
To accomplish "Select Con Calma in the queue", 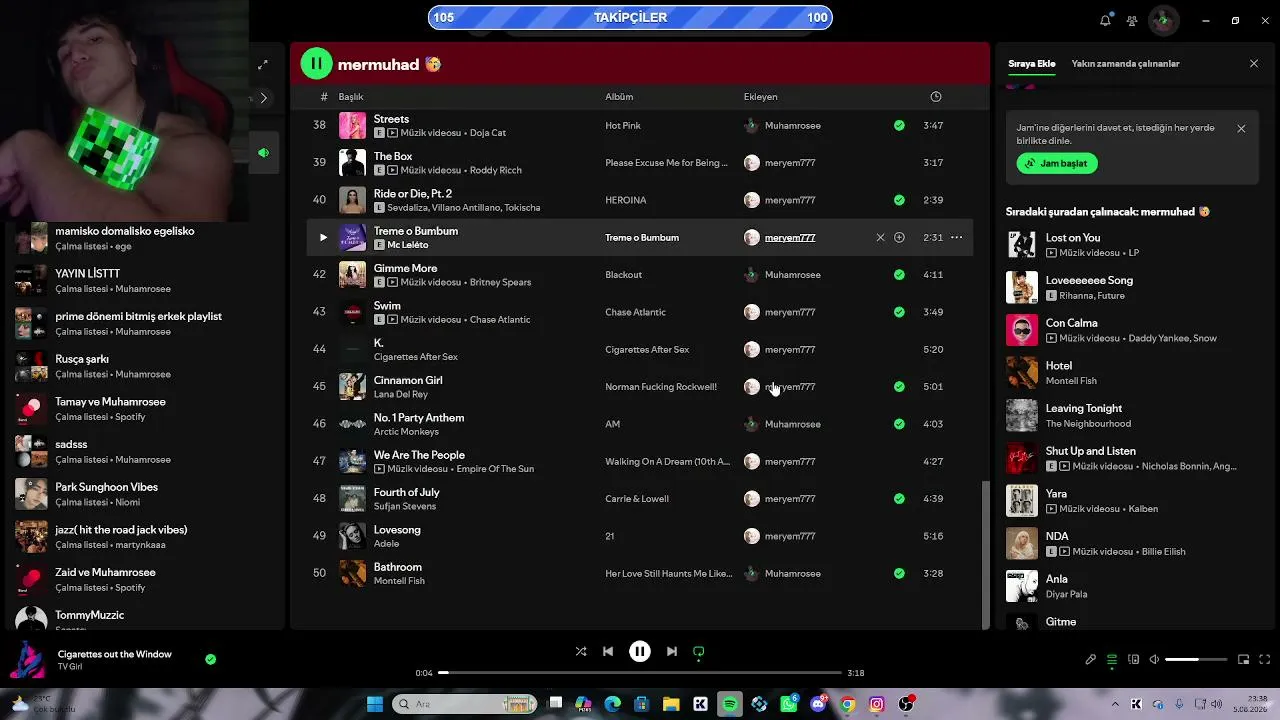I will pyautogui.click(x=1072, y=323).
